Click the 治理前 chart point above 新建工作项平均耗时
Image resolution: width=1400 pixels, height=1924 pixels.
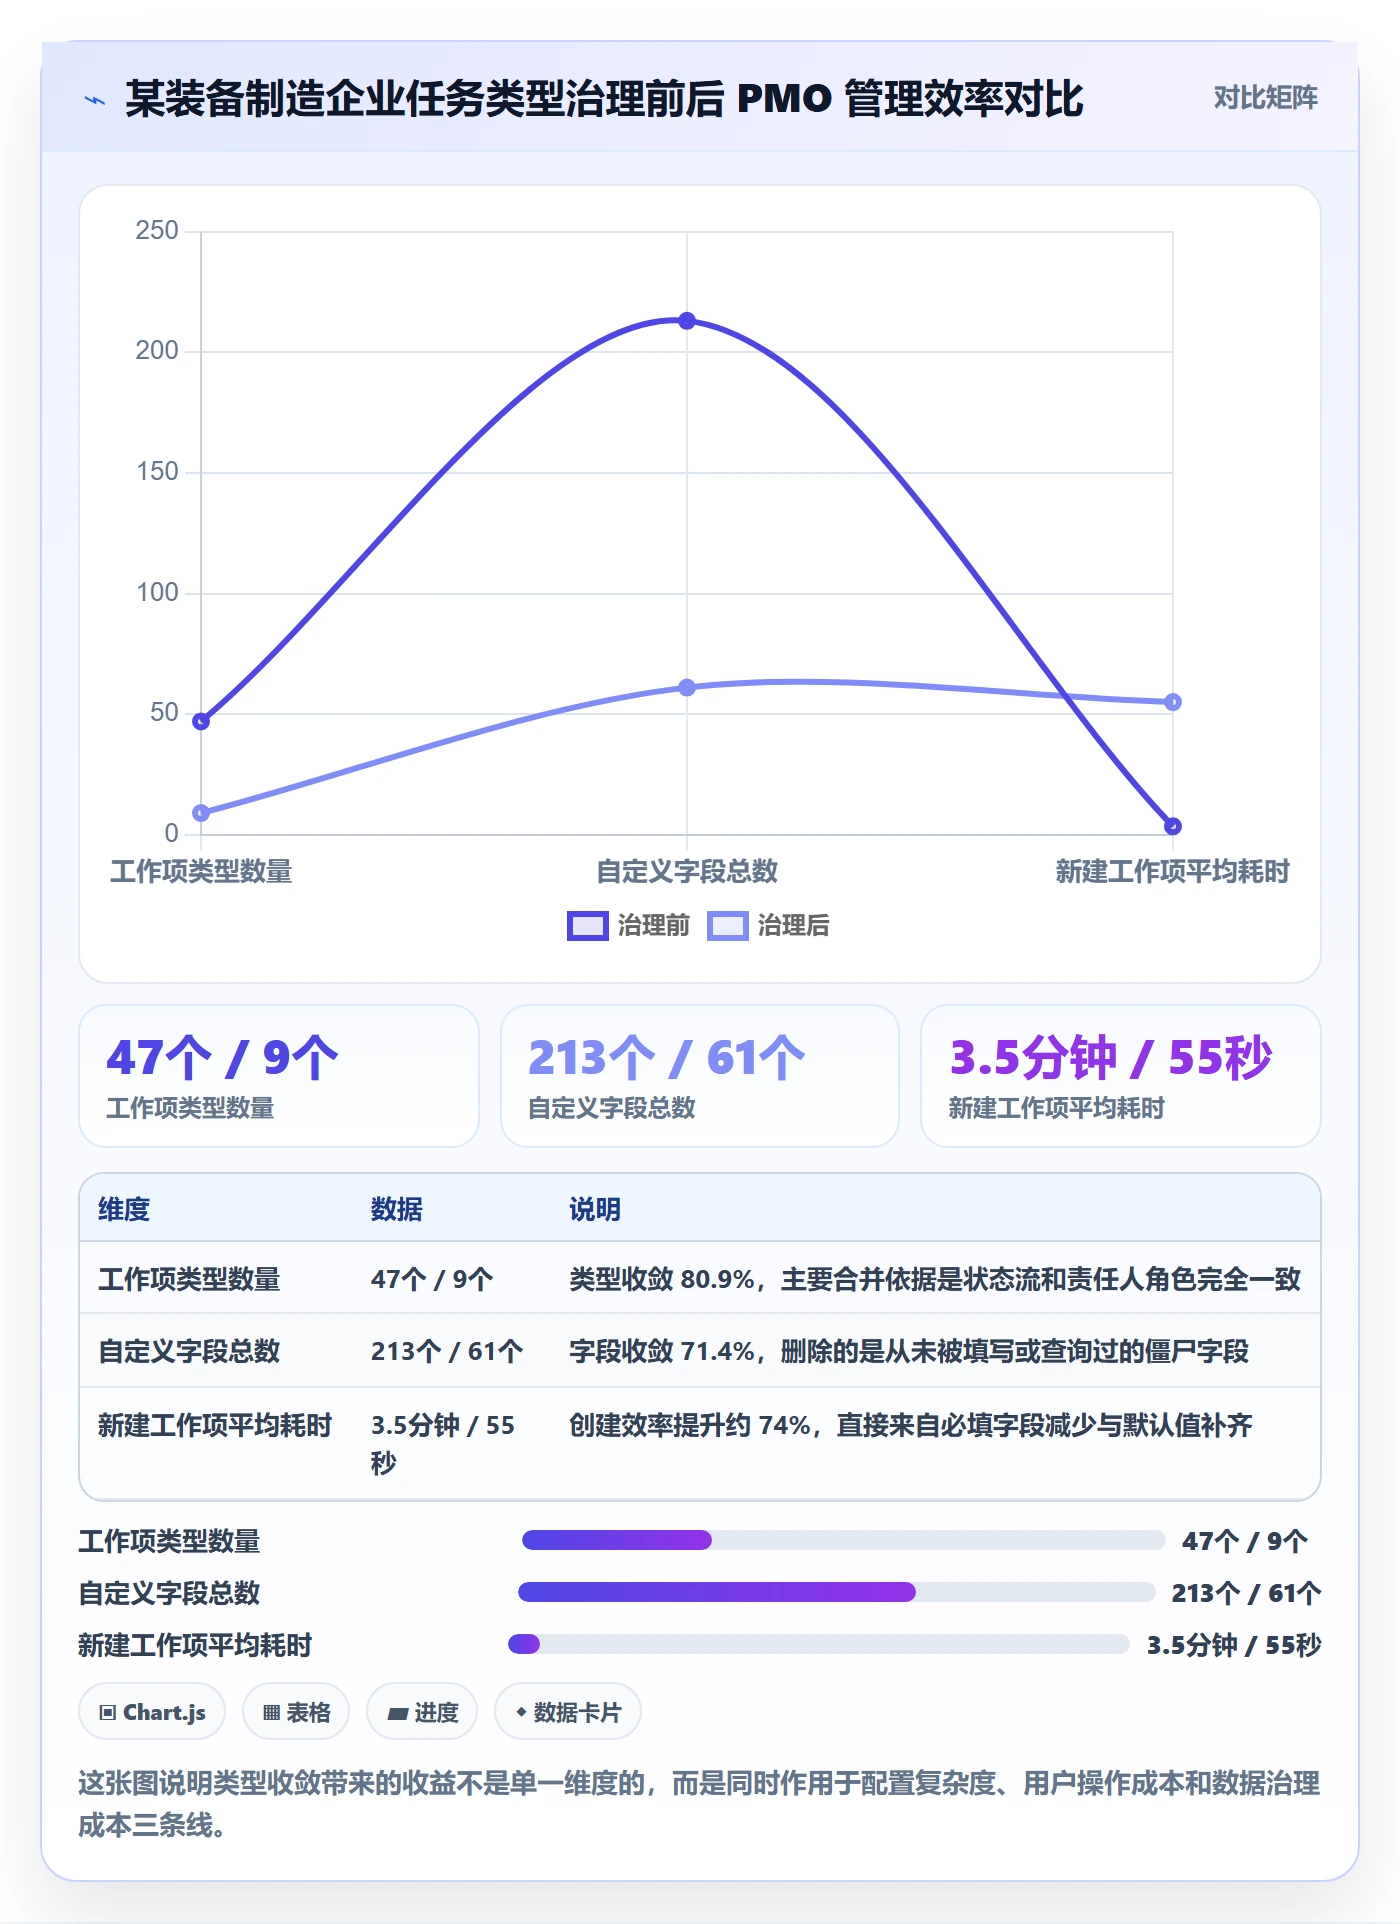1173,826
